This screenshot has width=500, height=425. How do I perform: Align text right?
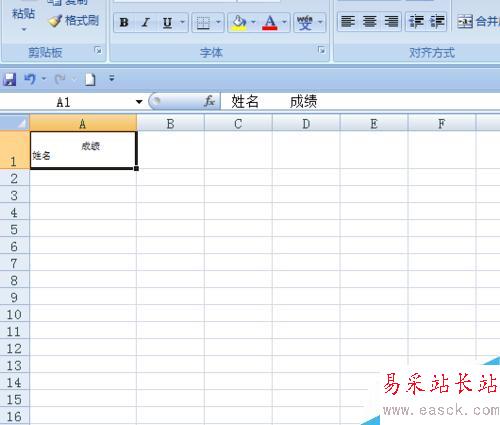[x=391, y=22]
